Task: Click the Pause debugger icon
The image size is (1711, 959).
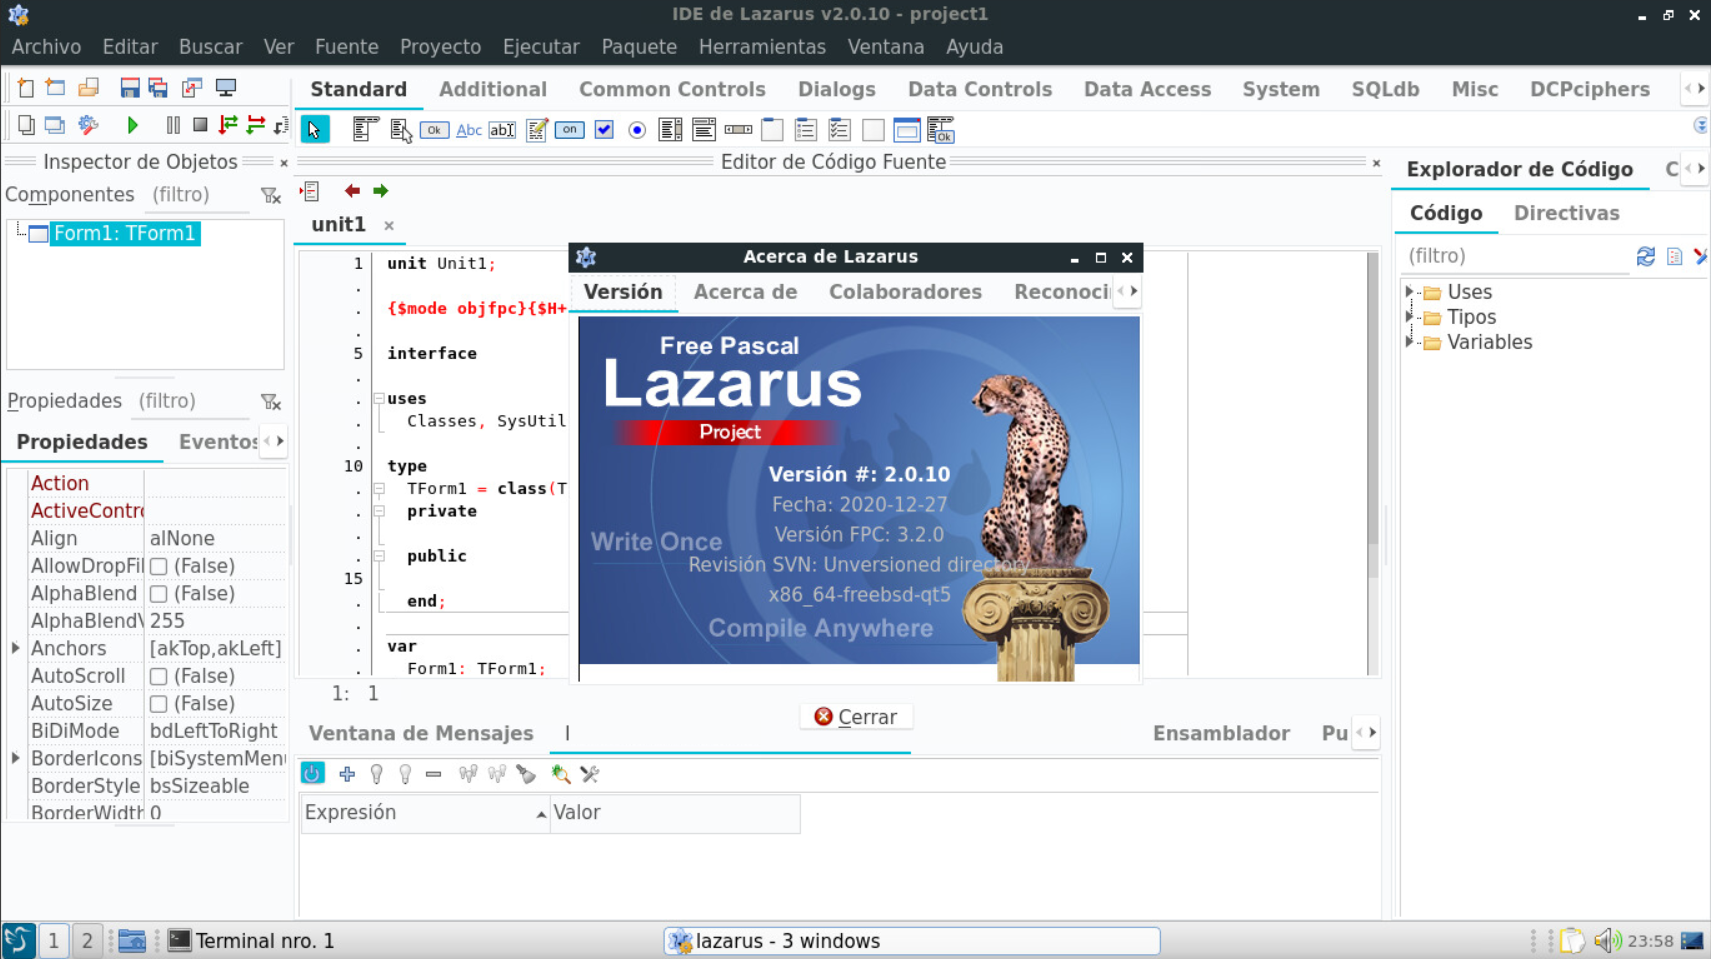Action: (x=173, y=125)
